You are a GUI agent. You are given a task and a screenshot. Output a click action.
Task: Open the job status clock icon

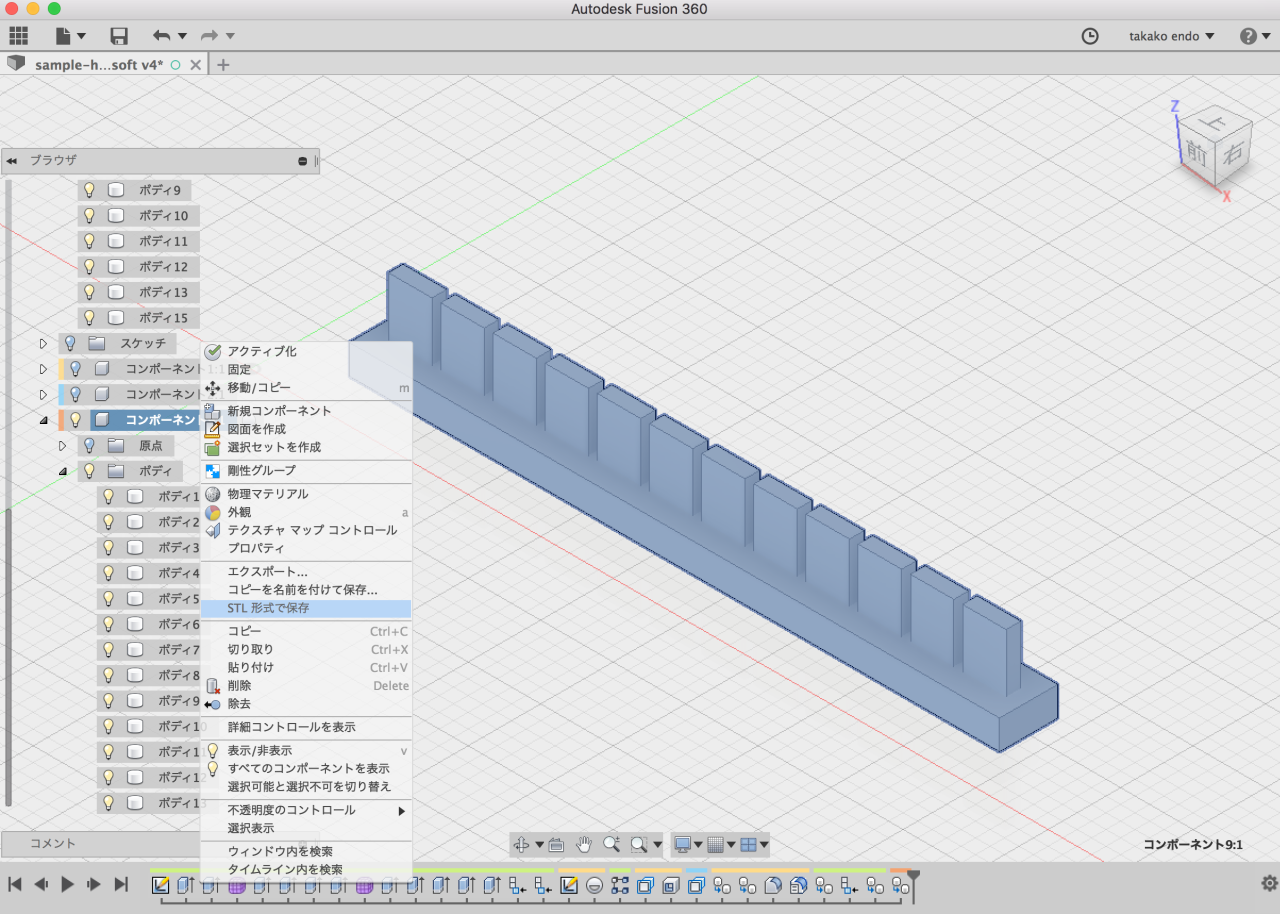[x=1090, y=36]
